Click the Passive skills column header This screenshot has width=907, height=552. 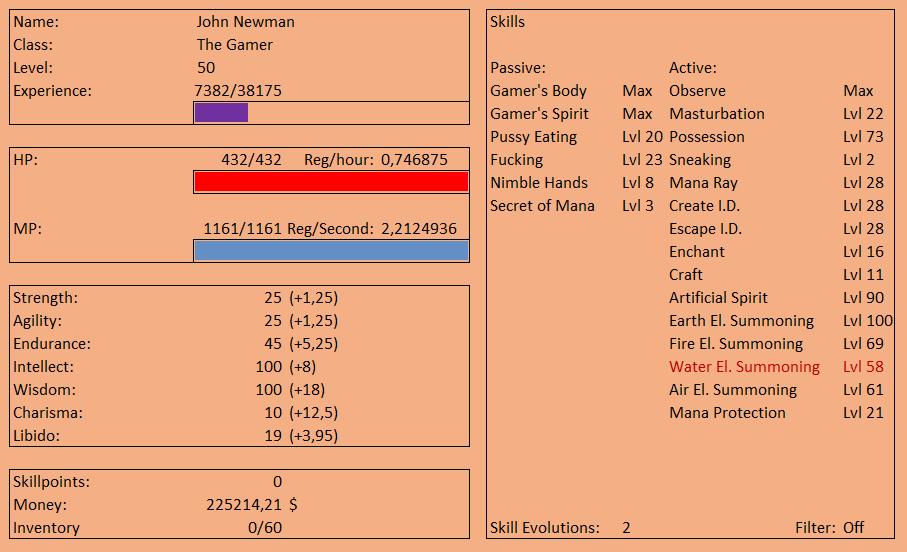pyautogui.click(x=518, y=68)
